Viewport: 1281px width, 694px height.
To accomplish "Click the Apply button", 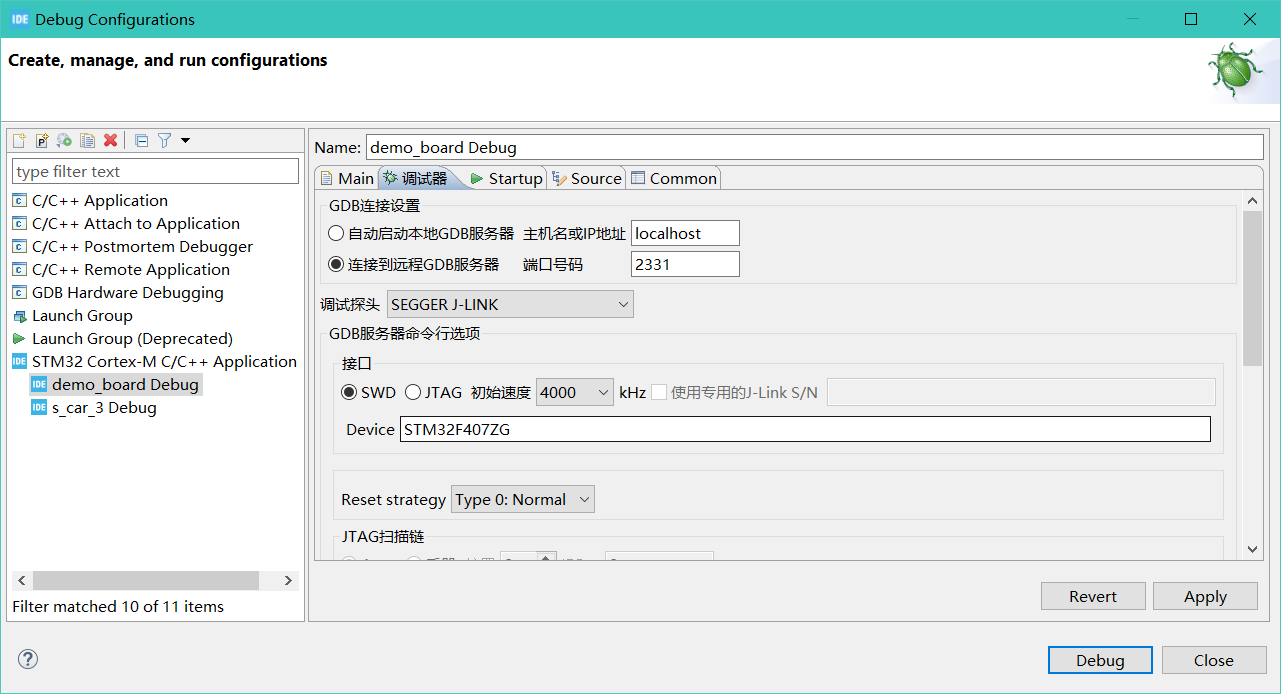I will [1205, 596].
